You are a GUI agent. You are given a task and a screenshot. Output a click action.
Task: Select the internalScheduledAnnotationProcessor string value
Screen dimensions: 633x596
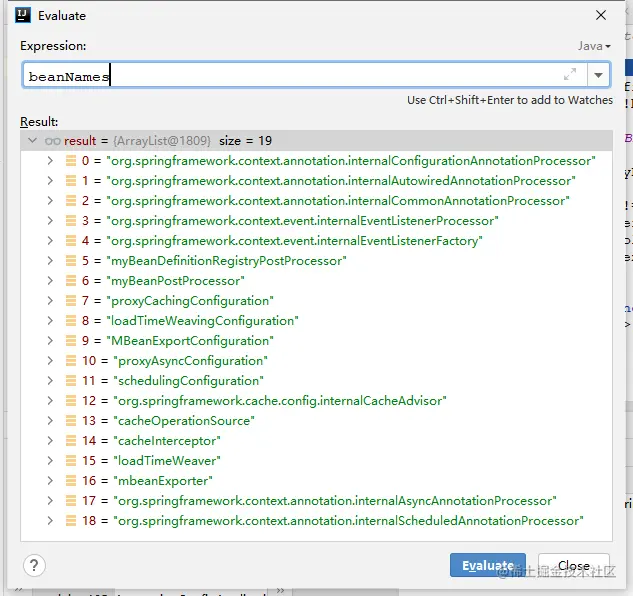tap(348, 520)
